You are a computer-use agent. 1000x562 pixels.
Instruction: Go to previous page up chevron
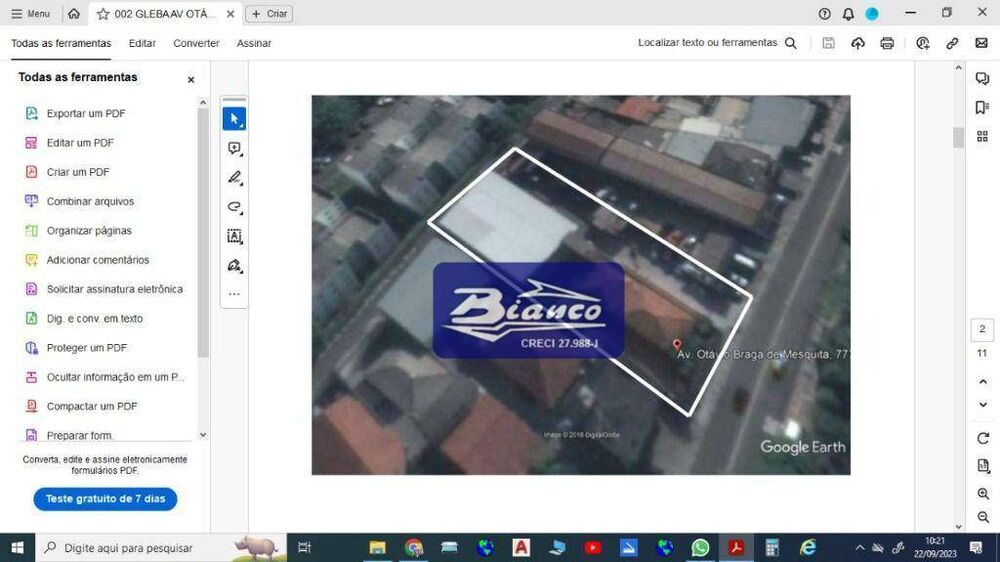pyautogui.click(x=983, y=381)
